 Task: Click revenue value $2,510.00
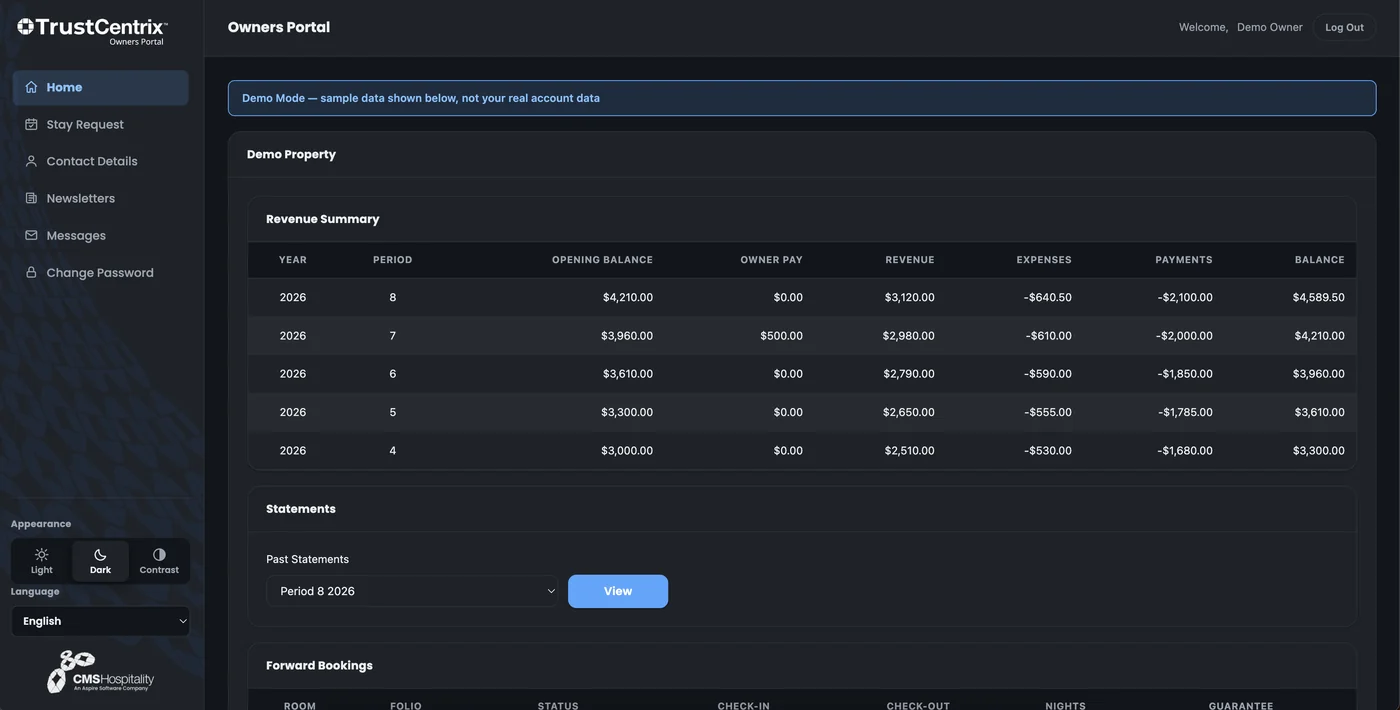coord(909,451)
